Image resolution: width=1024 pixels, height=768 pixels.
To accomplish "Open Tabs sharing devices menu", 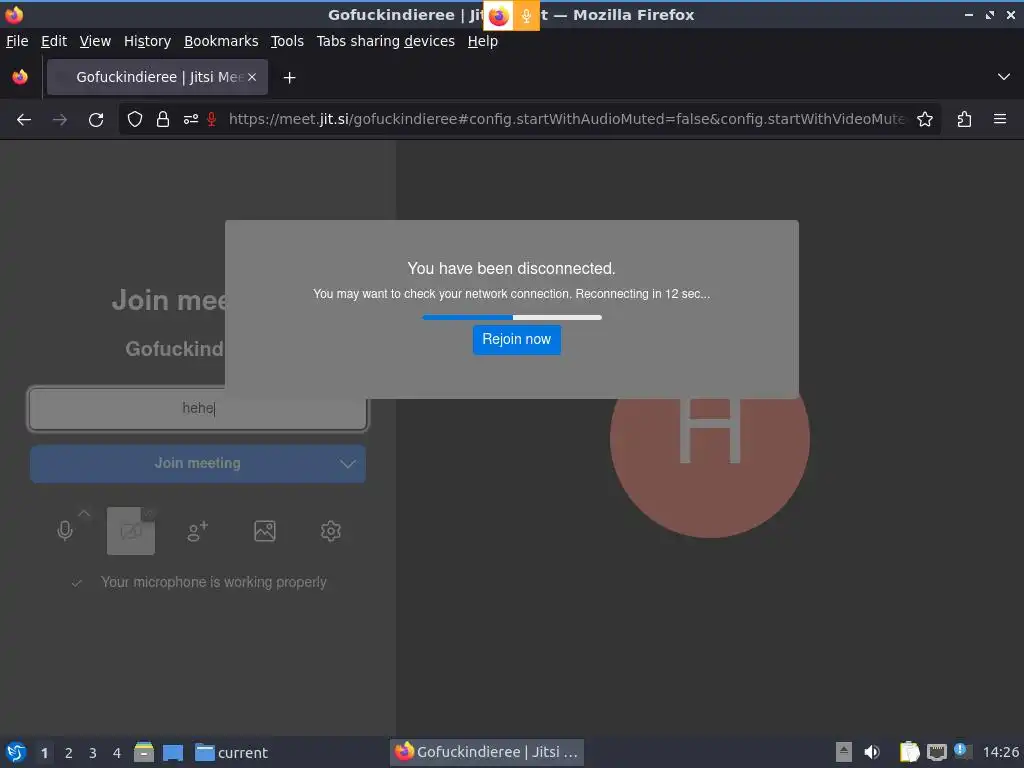I will click(385, 41).
